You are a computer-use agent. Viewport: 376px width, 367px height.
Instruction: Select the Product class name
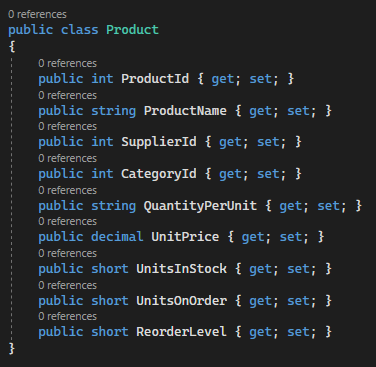(x=132, y=30)
